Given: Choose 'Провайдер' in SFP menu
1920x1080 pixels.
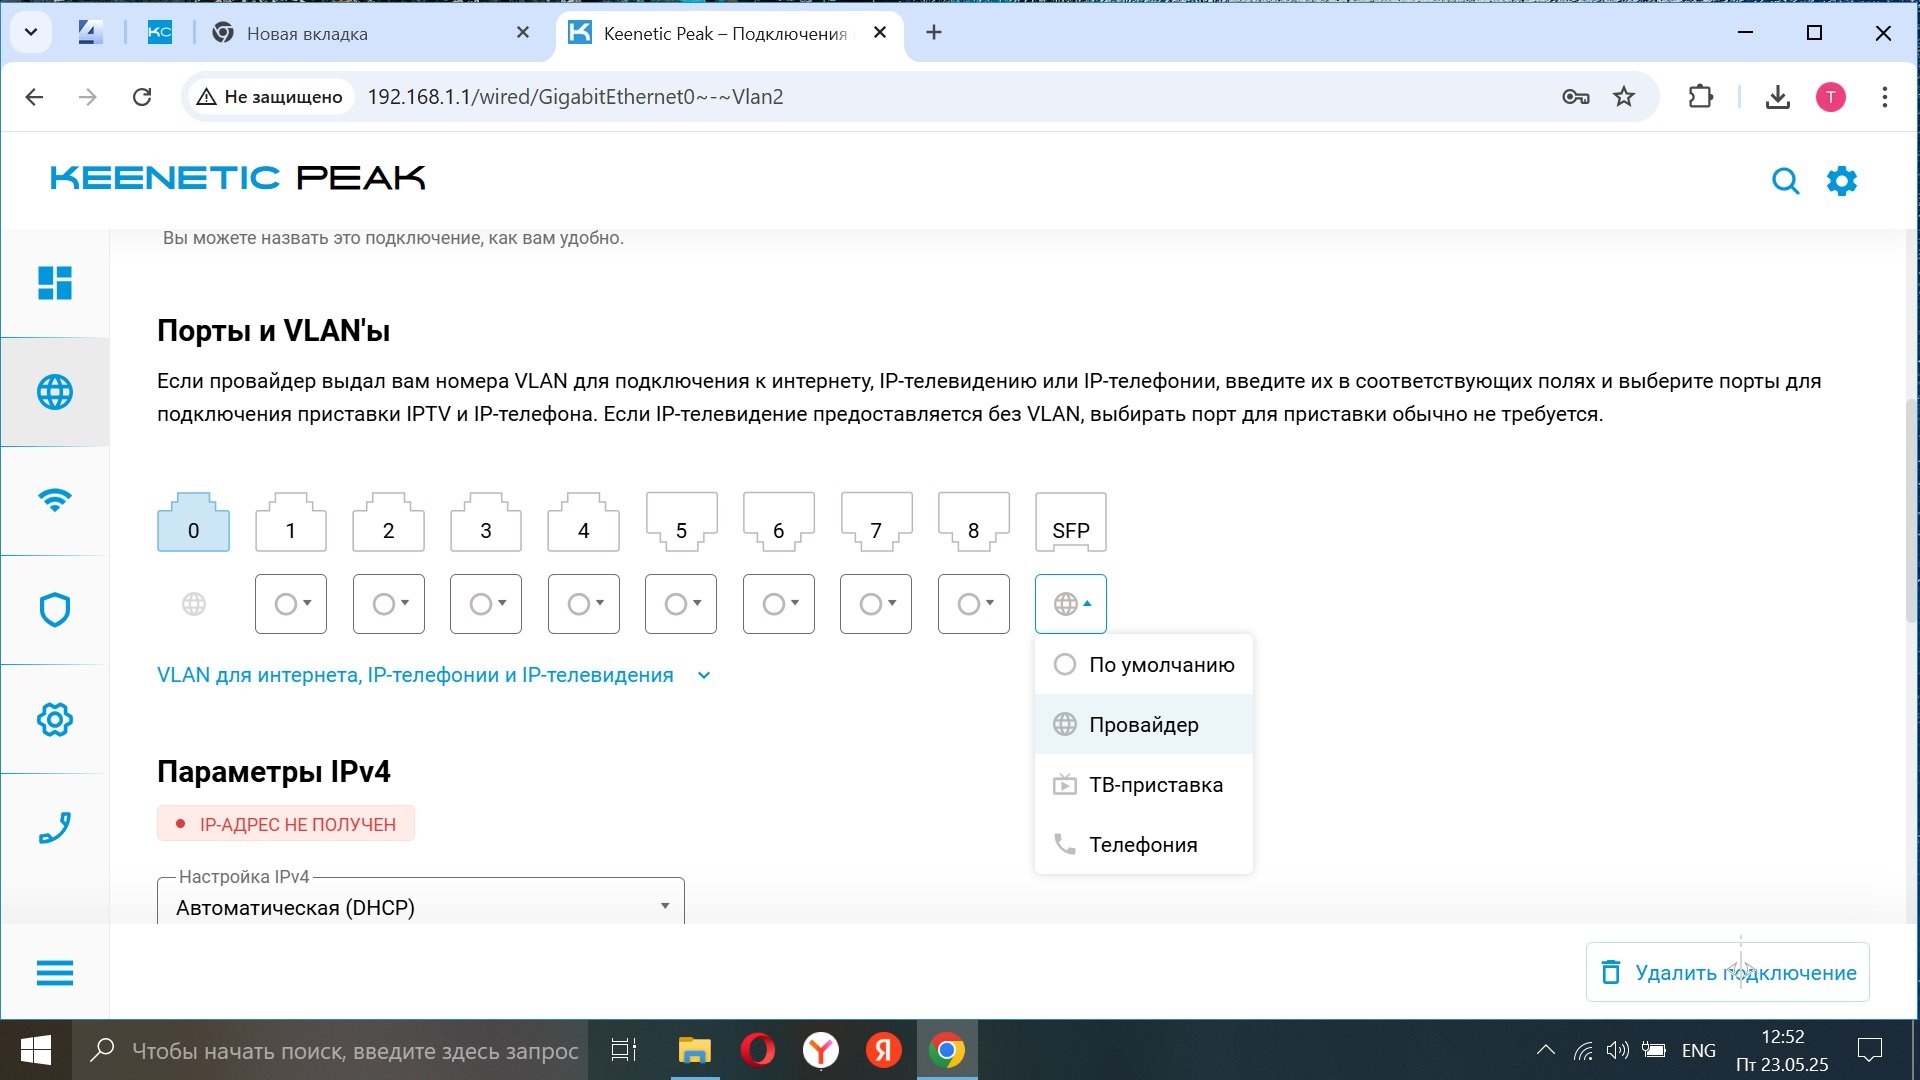Looking at the screenshot, I should click(x=1144, y=725).
